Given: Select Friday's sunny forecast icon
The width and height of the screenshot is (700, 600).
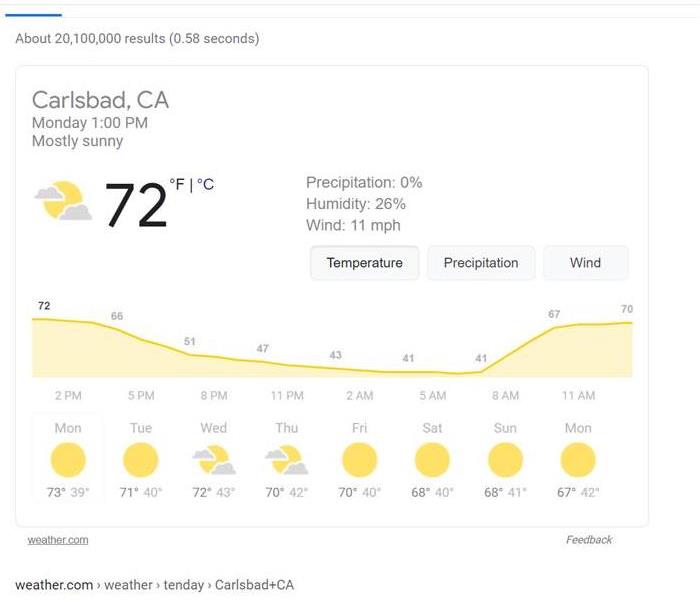Looking at the screenshot, I should point(359,460).
